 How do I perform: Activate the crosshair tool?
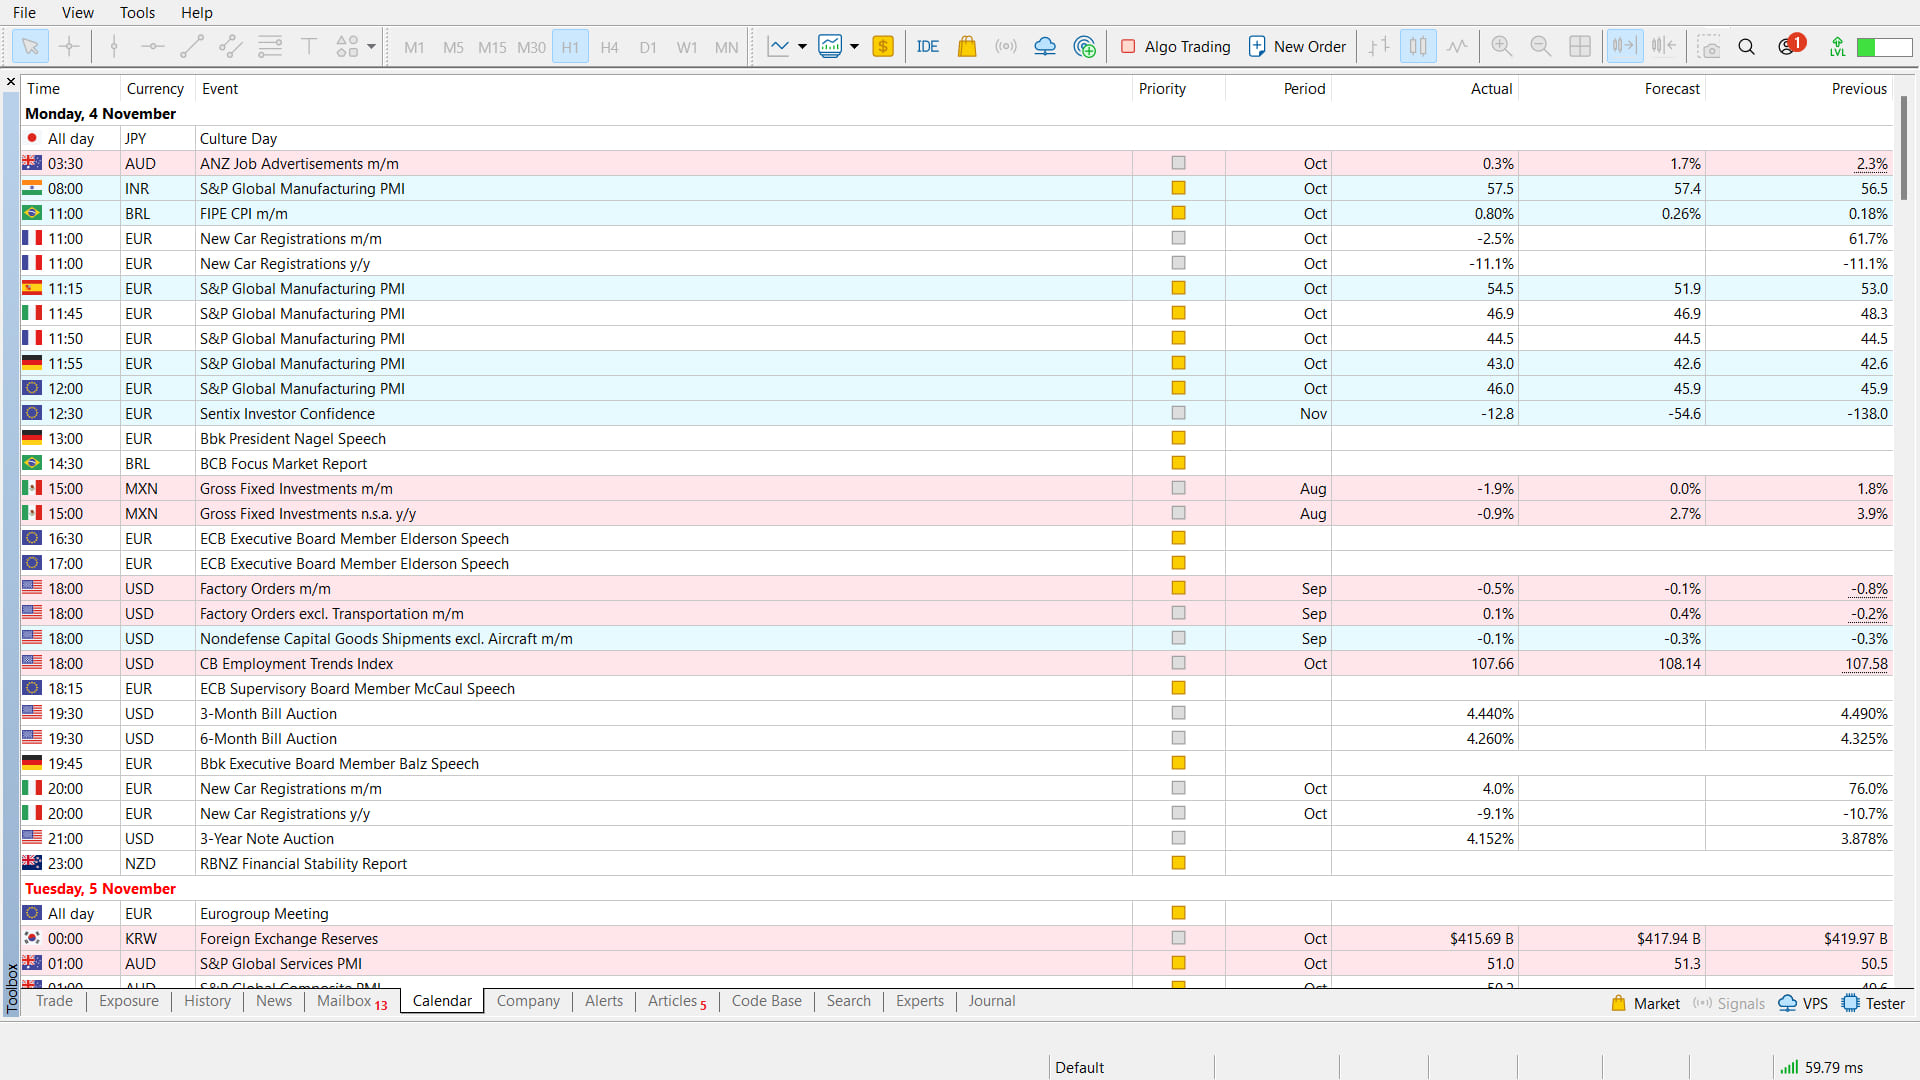point(69,46)
